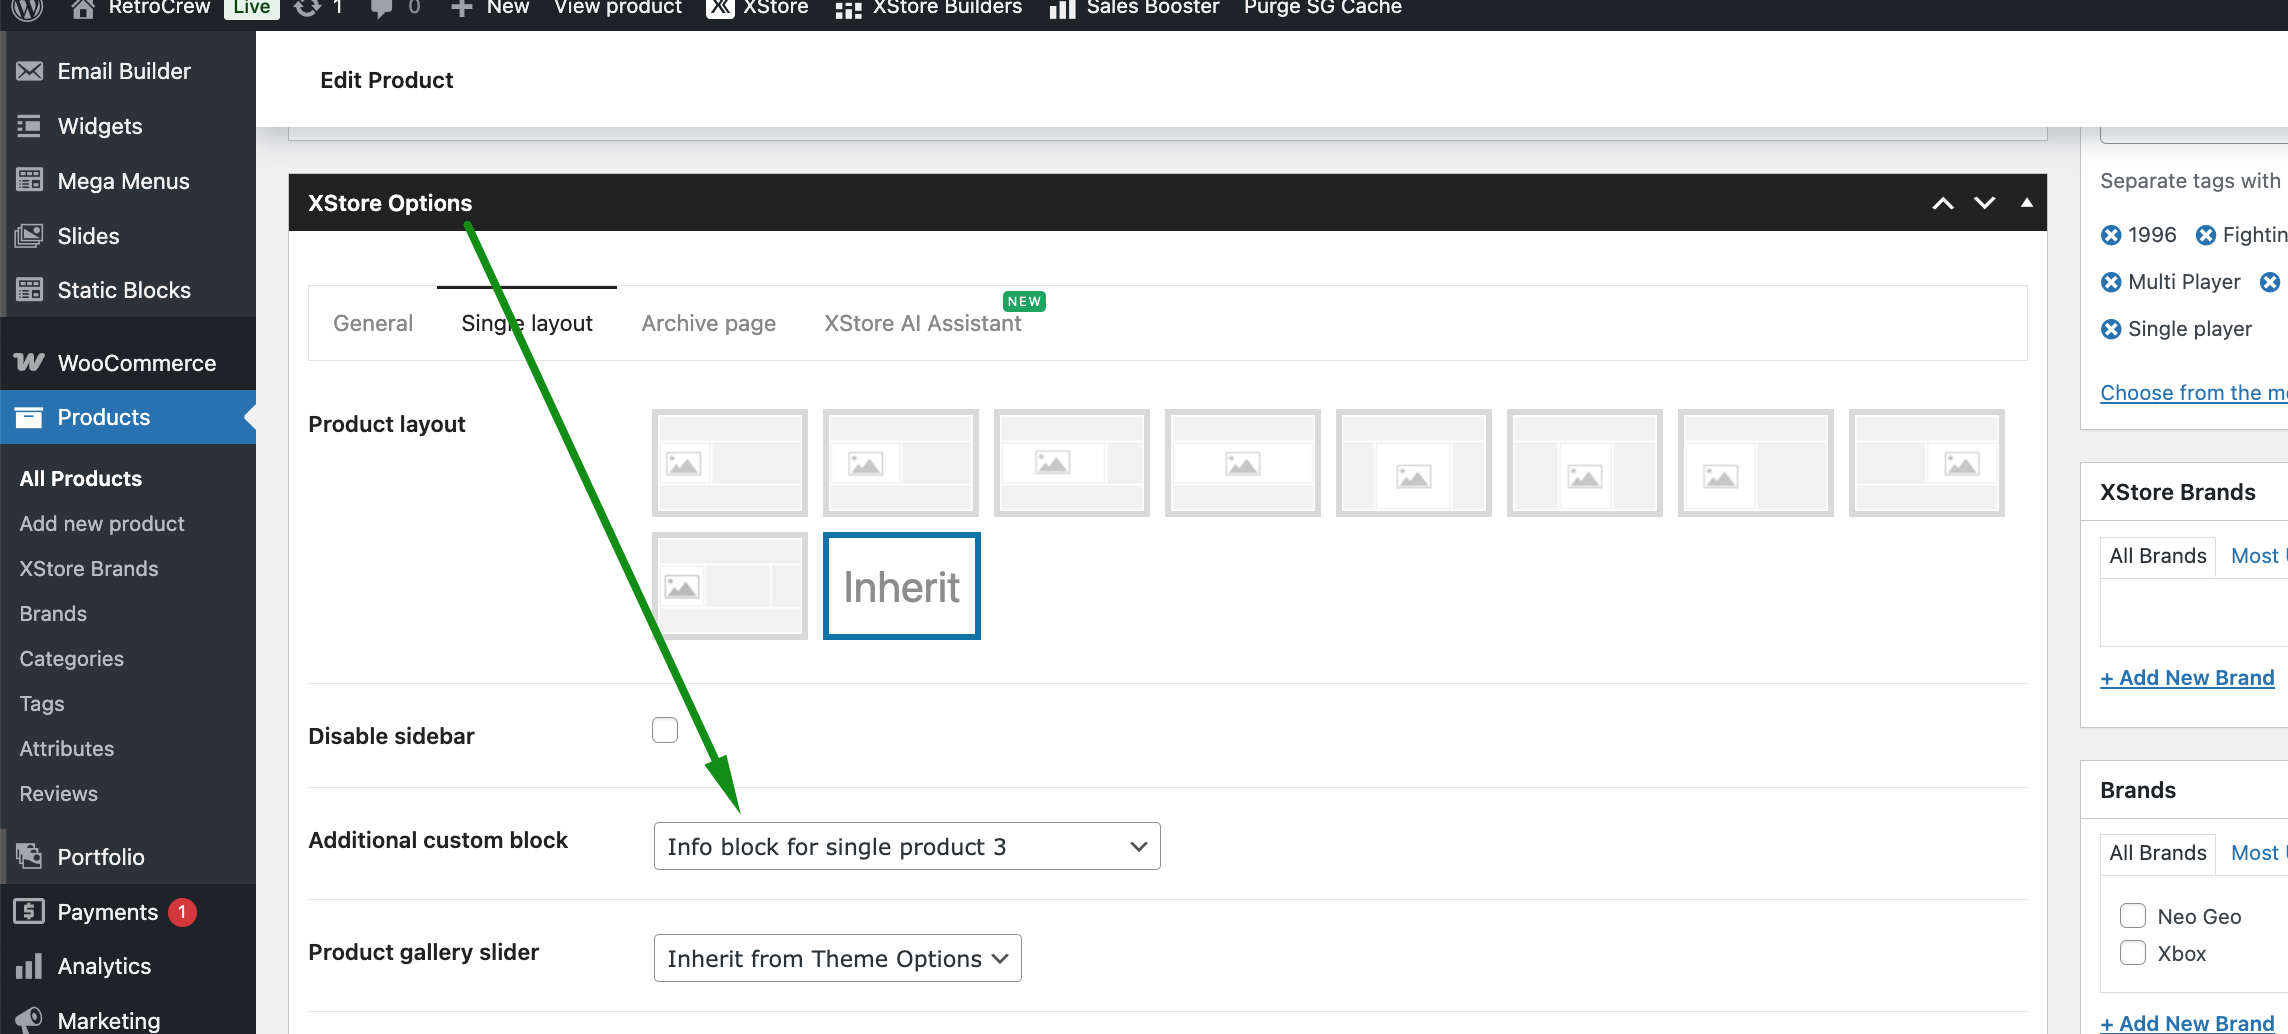
Task: Remove the 1996 tag
Action: click(2111, 235)
